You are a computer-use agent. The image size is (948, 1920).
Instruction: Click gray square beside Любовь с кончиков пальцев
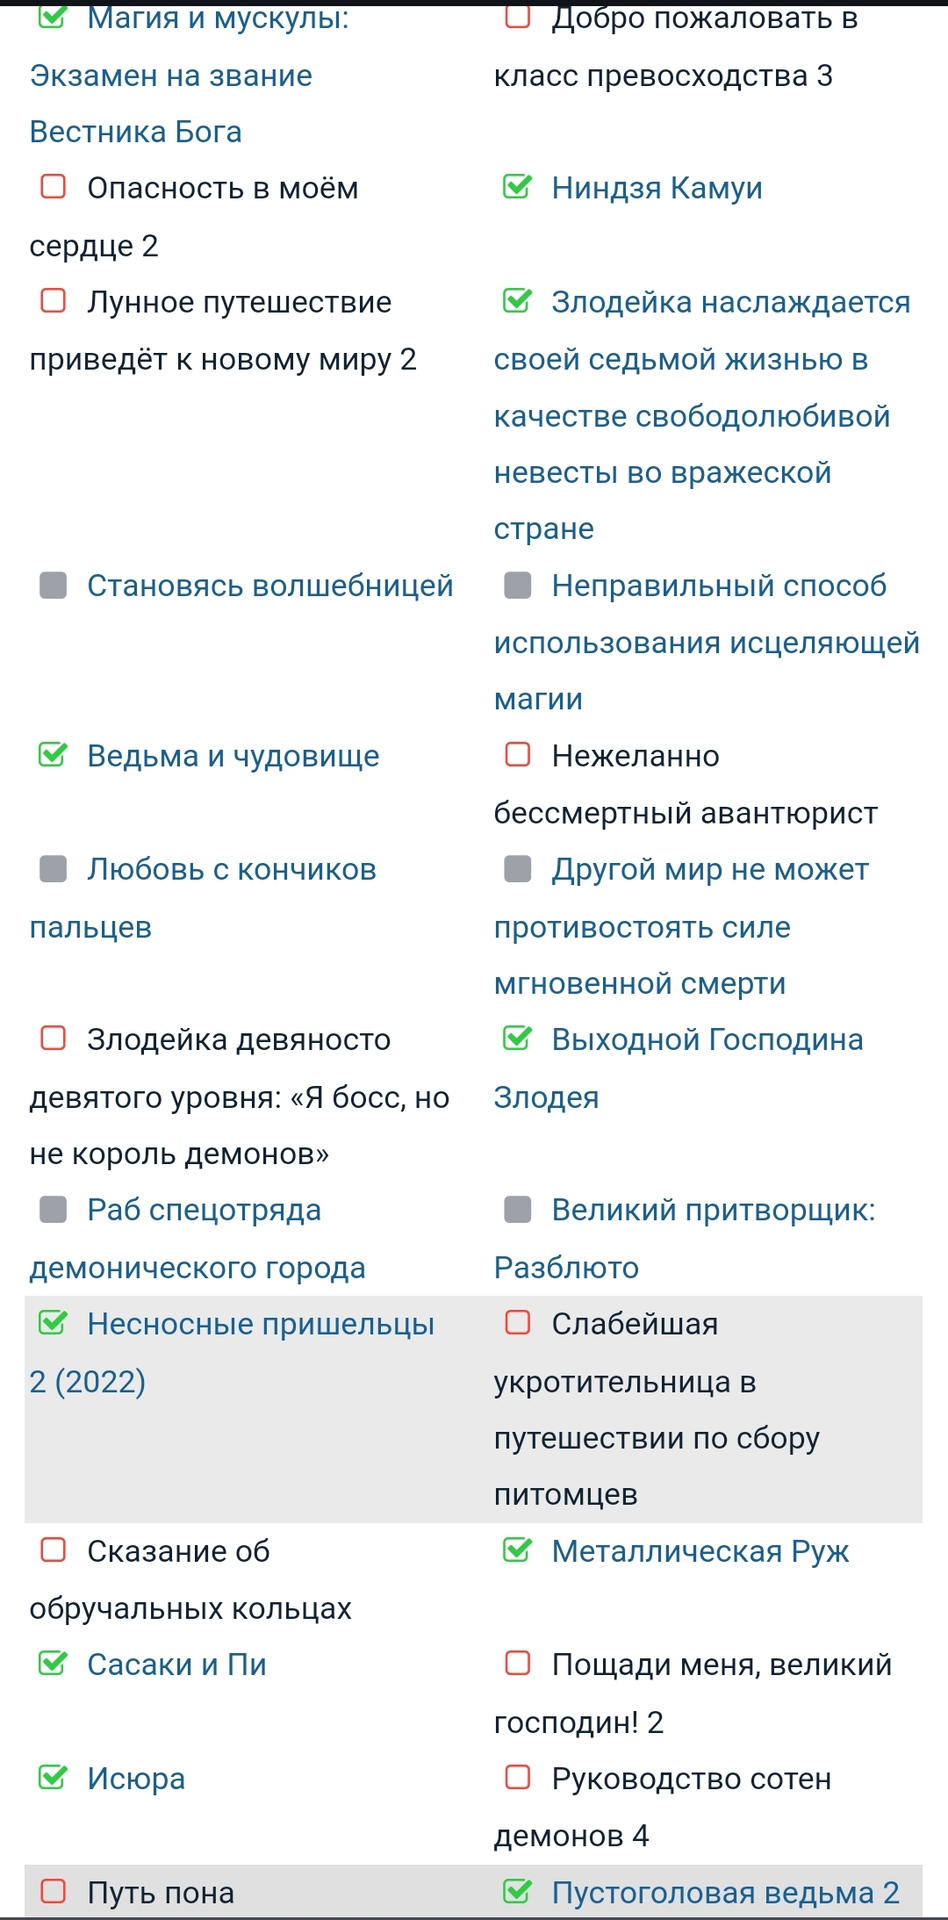pyautogui.click(x=53, y=869)
